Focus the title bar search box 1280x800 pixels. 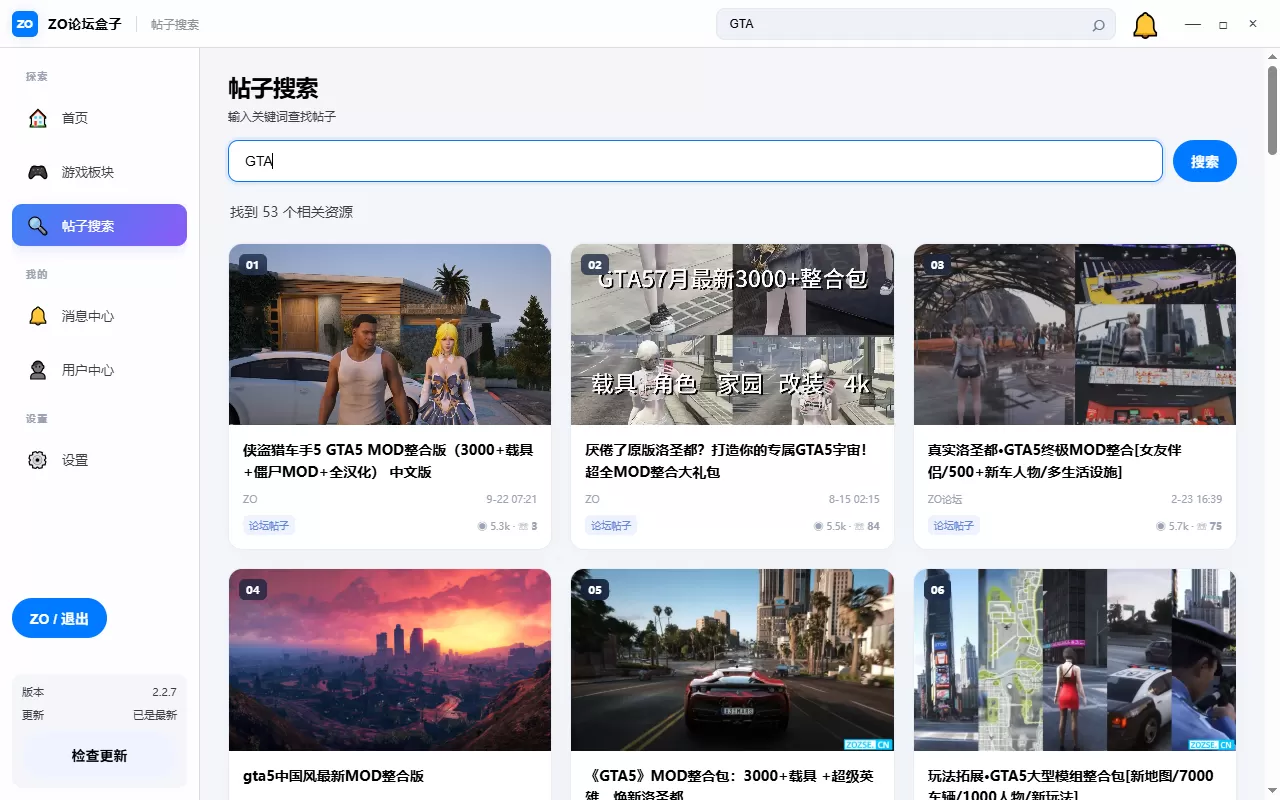[x=916, y=24]
